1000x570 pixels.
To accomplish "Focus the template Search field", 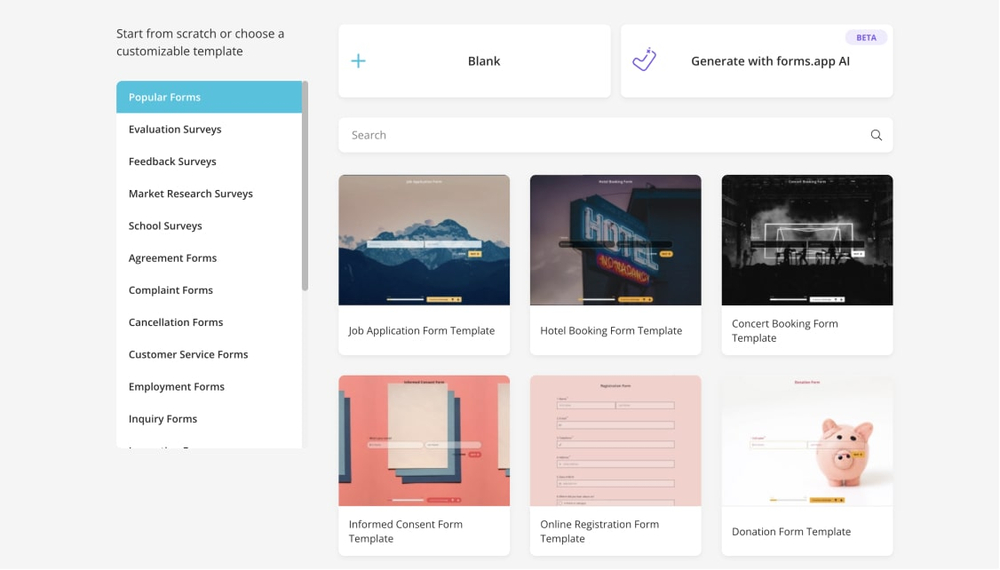I will (x=600, y=135).
